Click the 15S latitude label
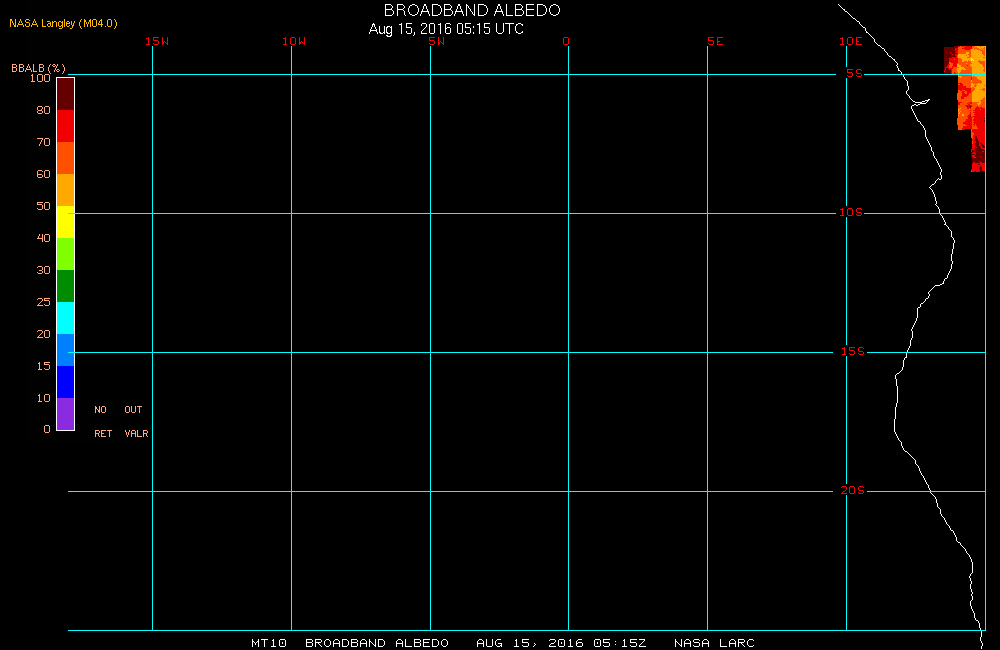This screenshot has width=1000, height=650. 853,351
